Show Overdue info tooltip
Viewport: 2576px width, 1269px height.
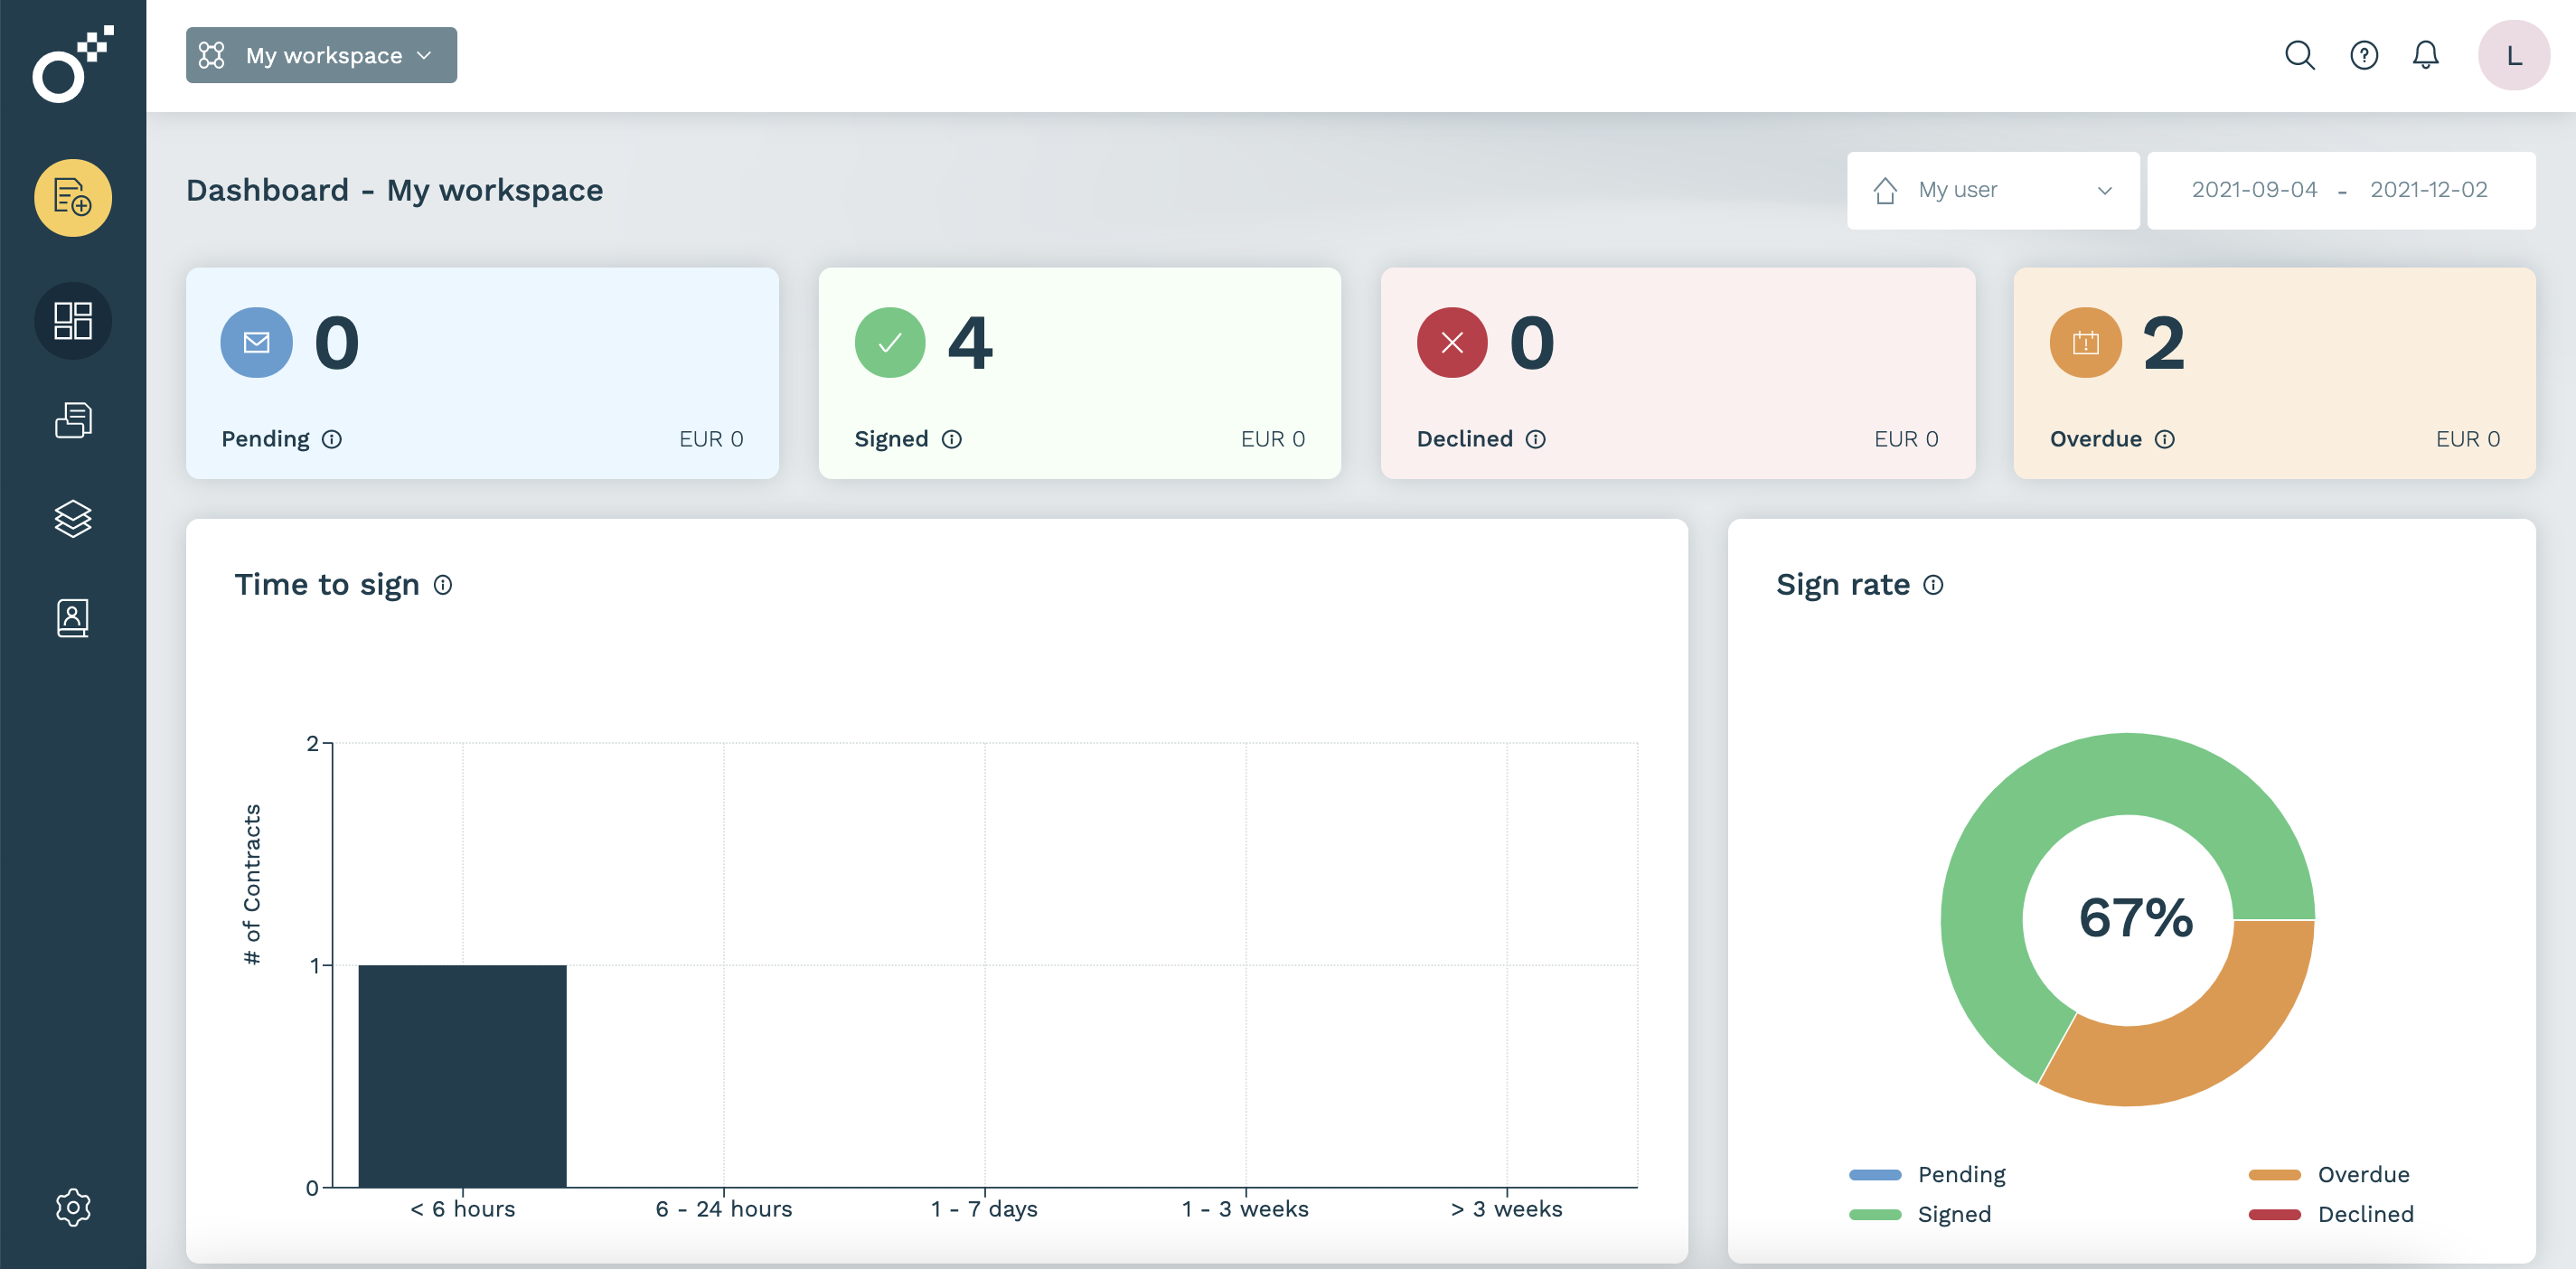point(2164,439)
